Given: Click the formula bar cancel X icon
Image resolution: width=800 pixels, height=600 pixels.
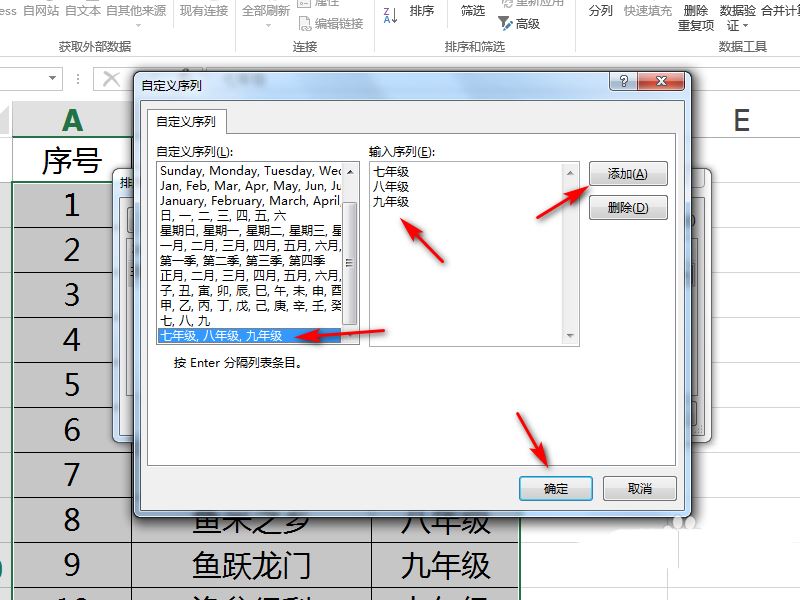Looking at the screenshot, I should click(111, 79).
